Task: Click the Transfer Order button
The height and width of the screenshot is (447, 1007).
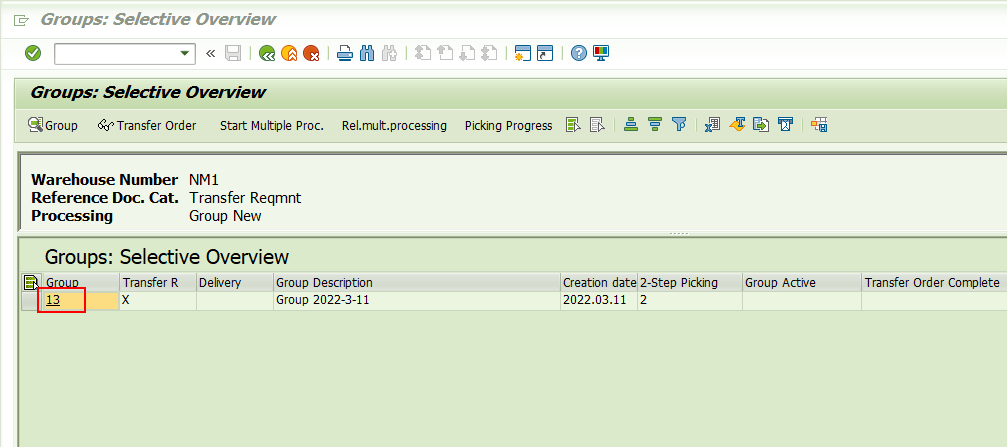Action: (147, 125)
